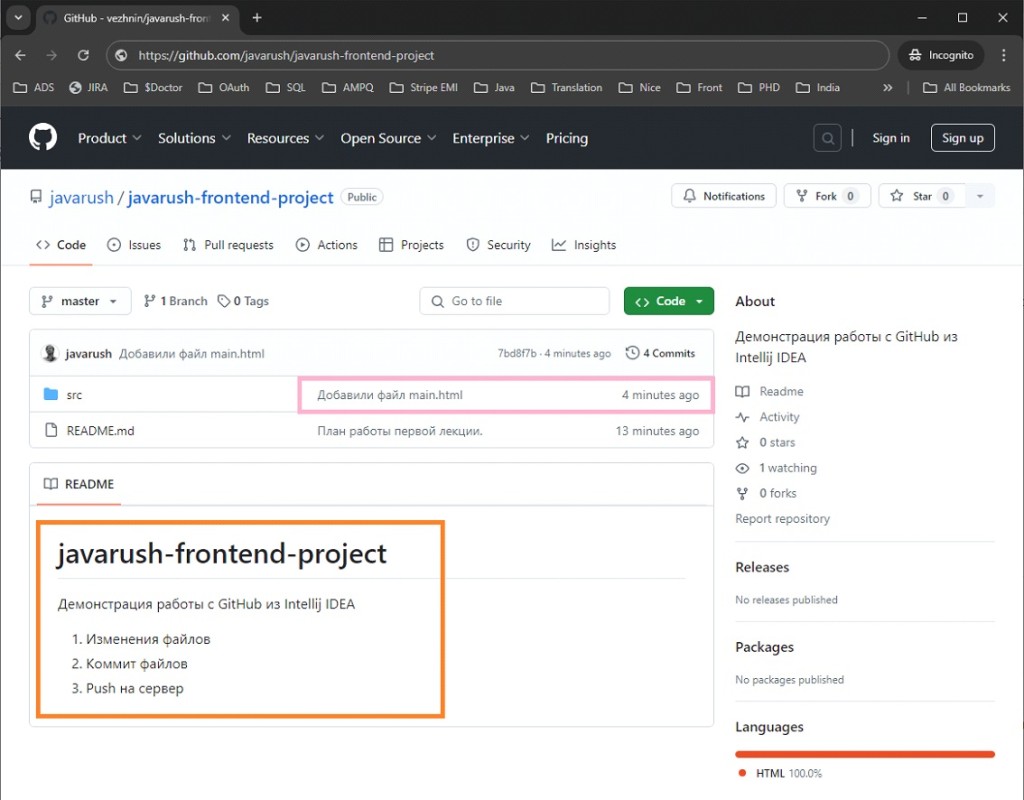
Task: Click the HTML language bar
Action: tap(864, 754)
